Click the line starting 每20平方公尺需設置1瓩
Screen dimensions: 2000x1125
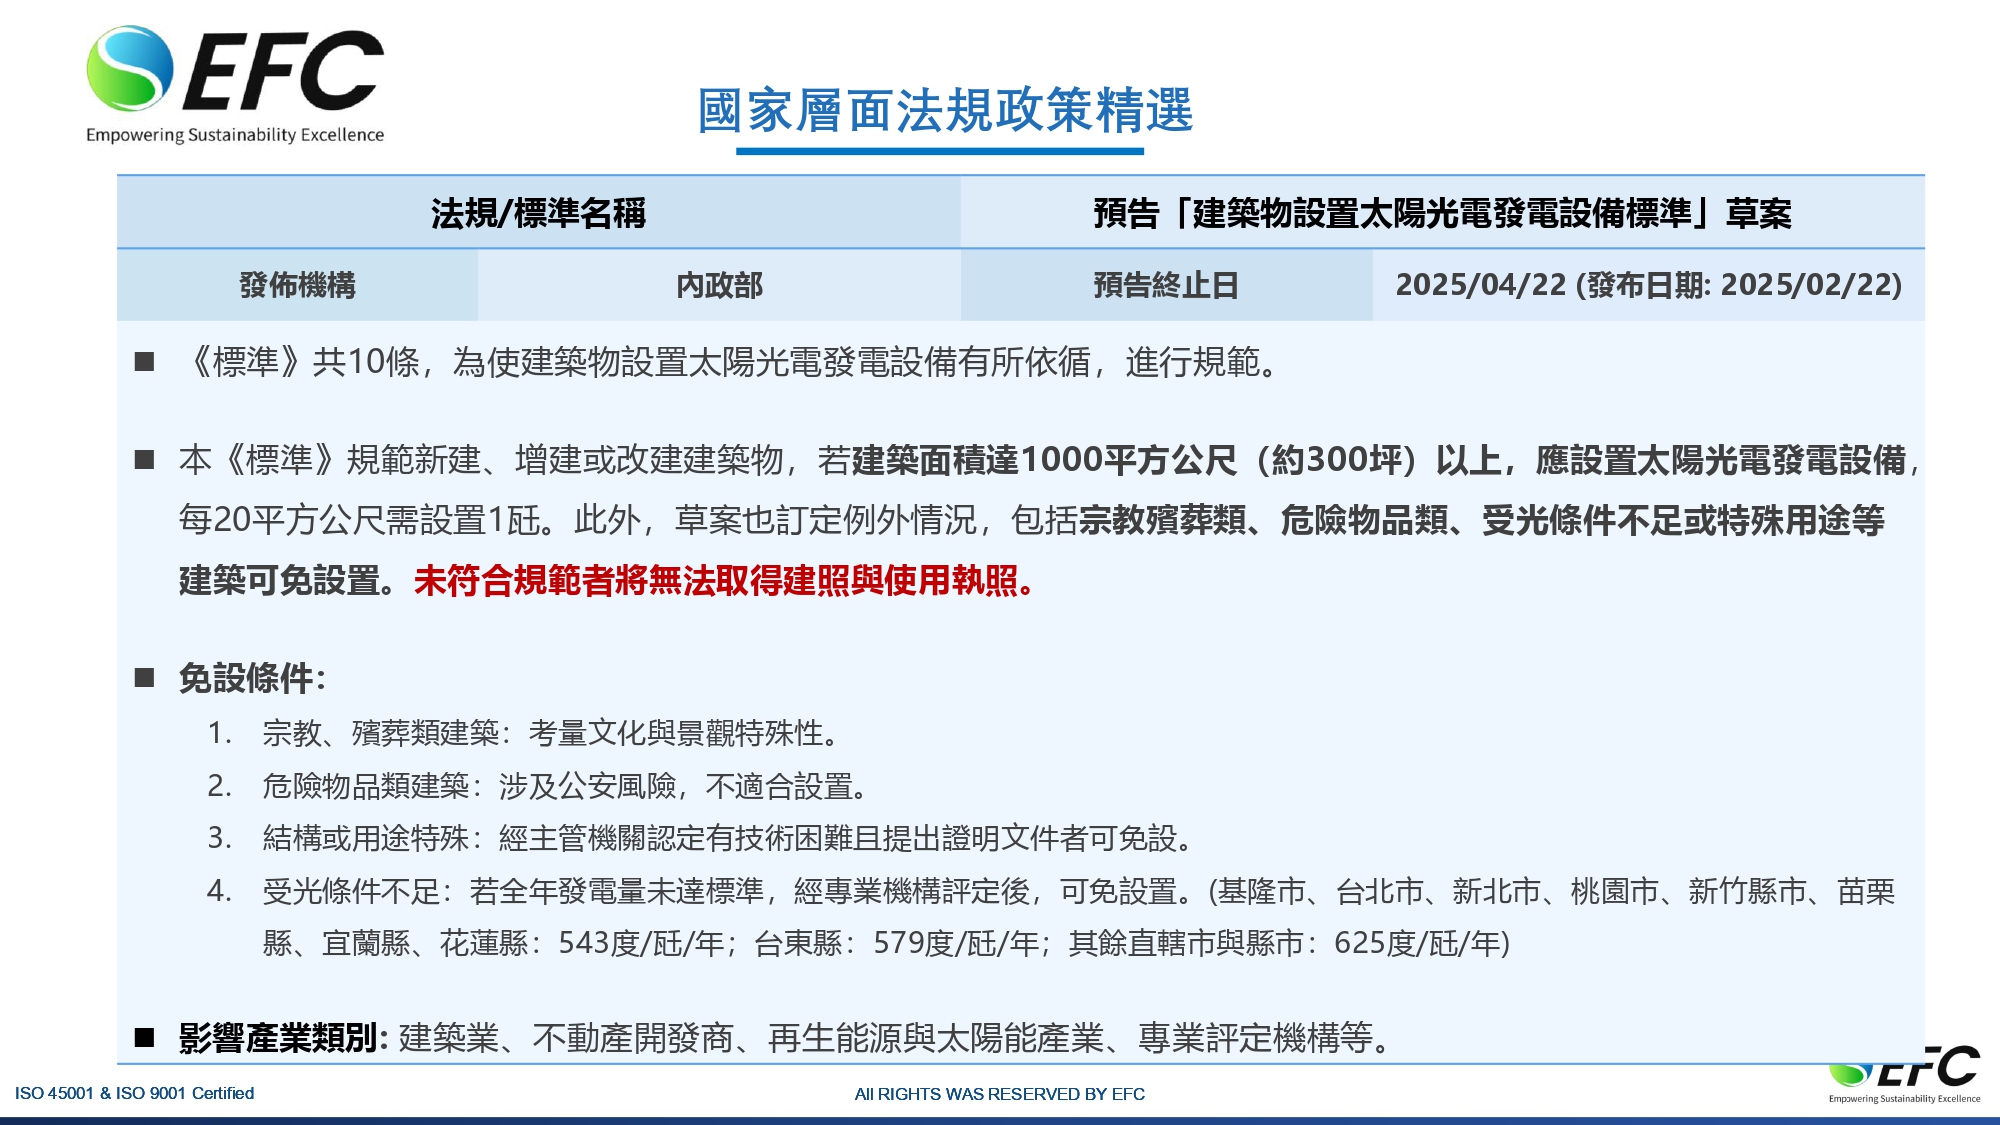1031,520
